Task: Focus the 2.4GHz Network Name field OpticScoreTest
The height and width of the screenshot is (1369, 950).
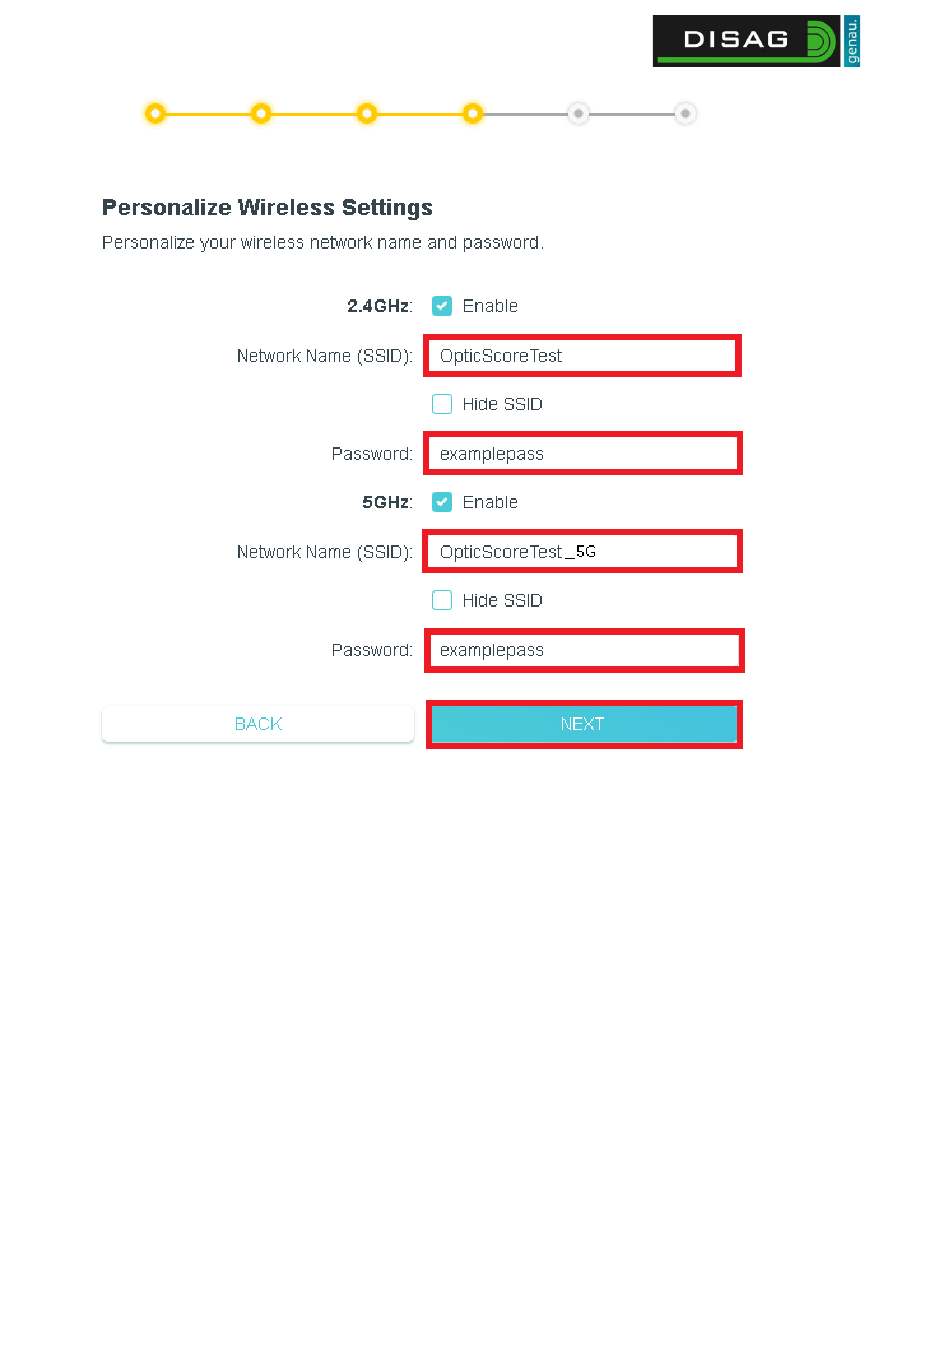Action: [x=583, y=356]
